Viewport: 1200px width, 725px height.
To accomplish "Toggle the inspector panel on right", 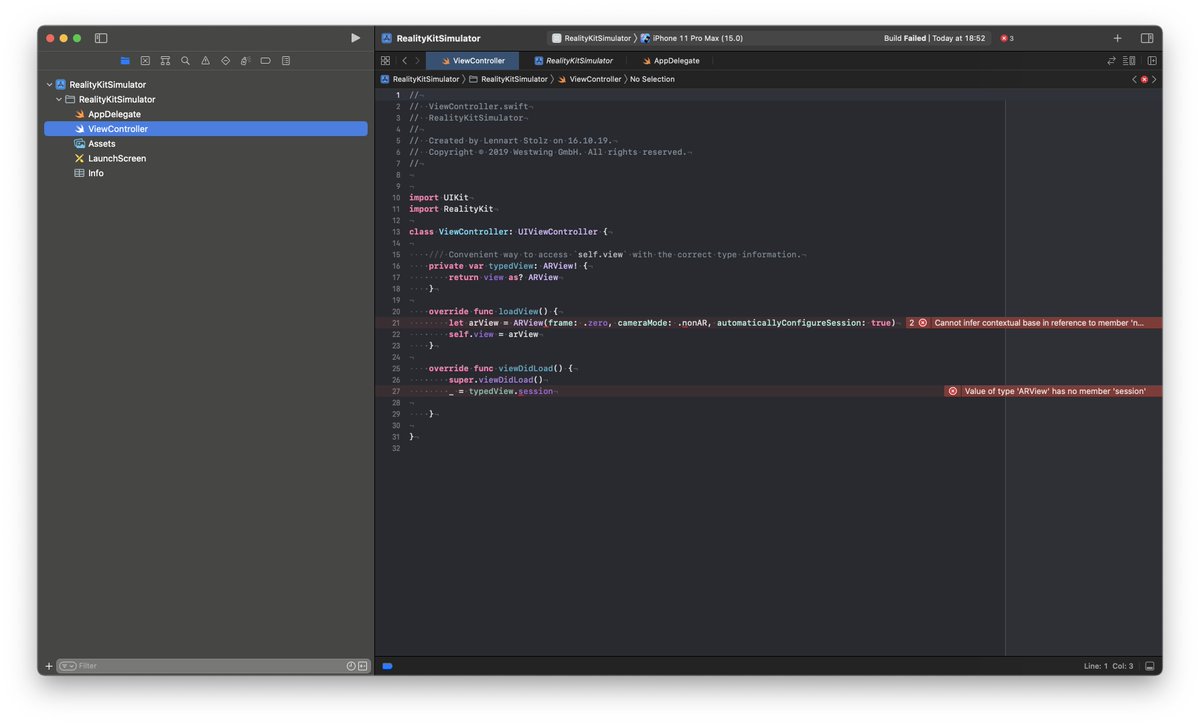I will tap(1147, 38).
